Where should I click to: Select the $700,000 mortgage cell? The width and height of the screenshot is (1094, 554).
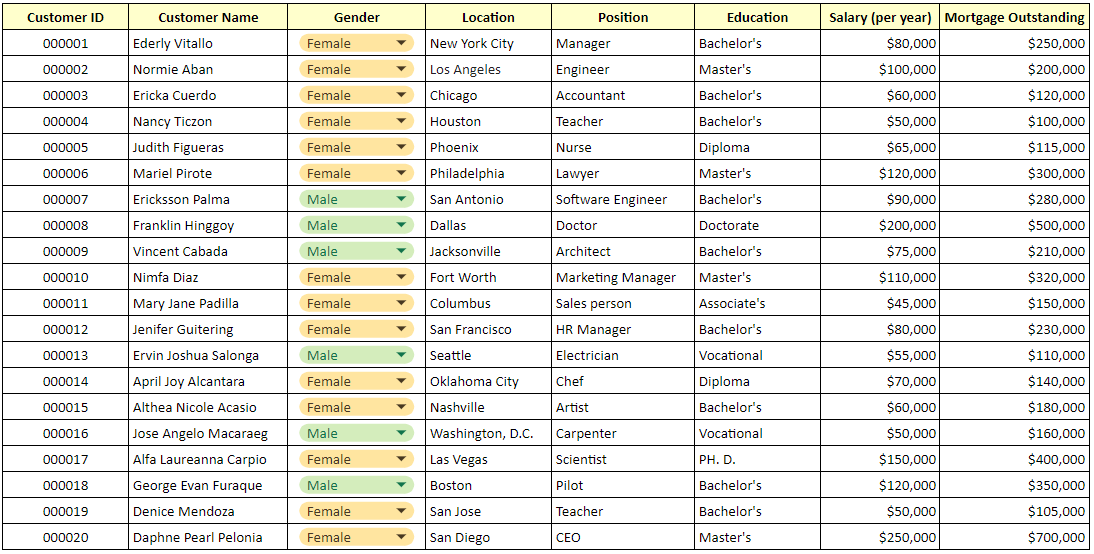(1014, 537)
